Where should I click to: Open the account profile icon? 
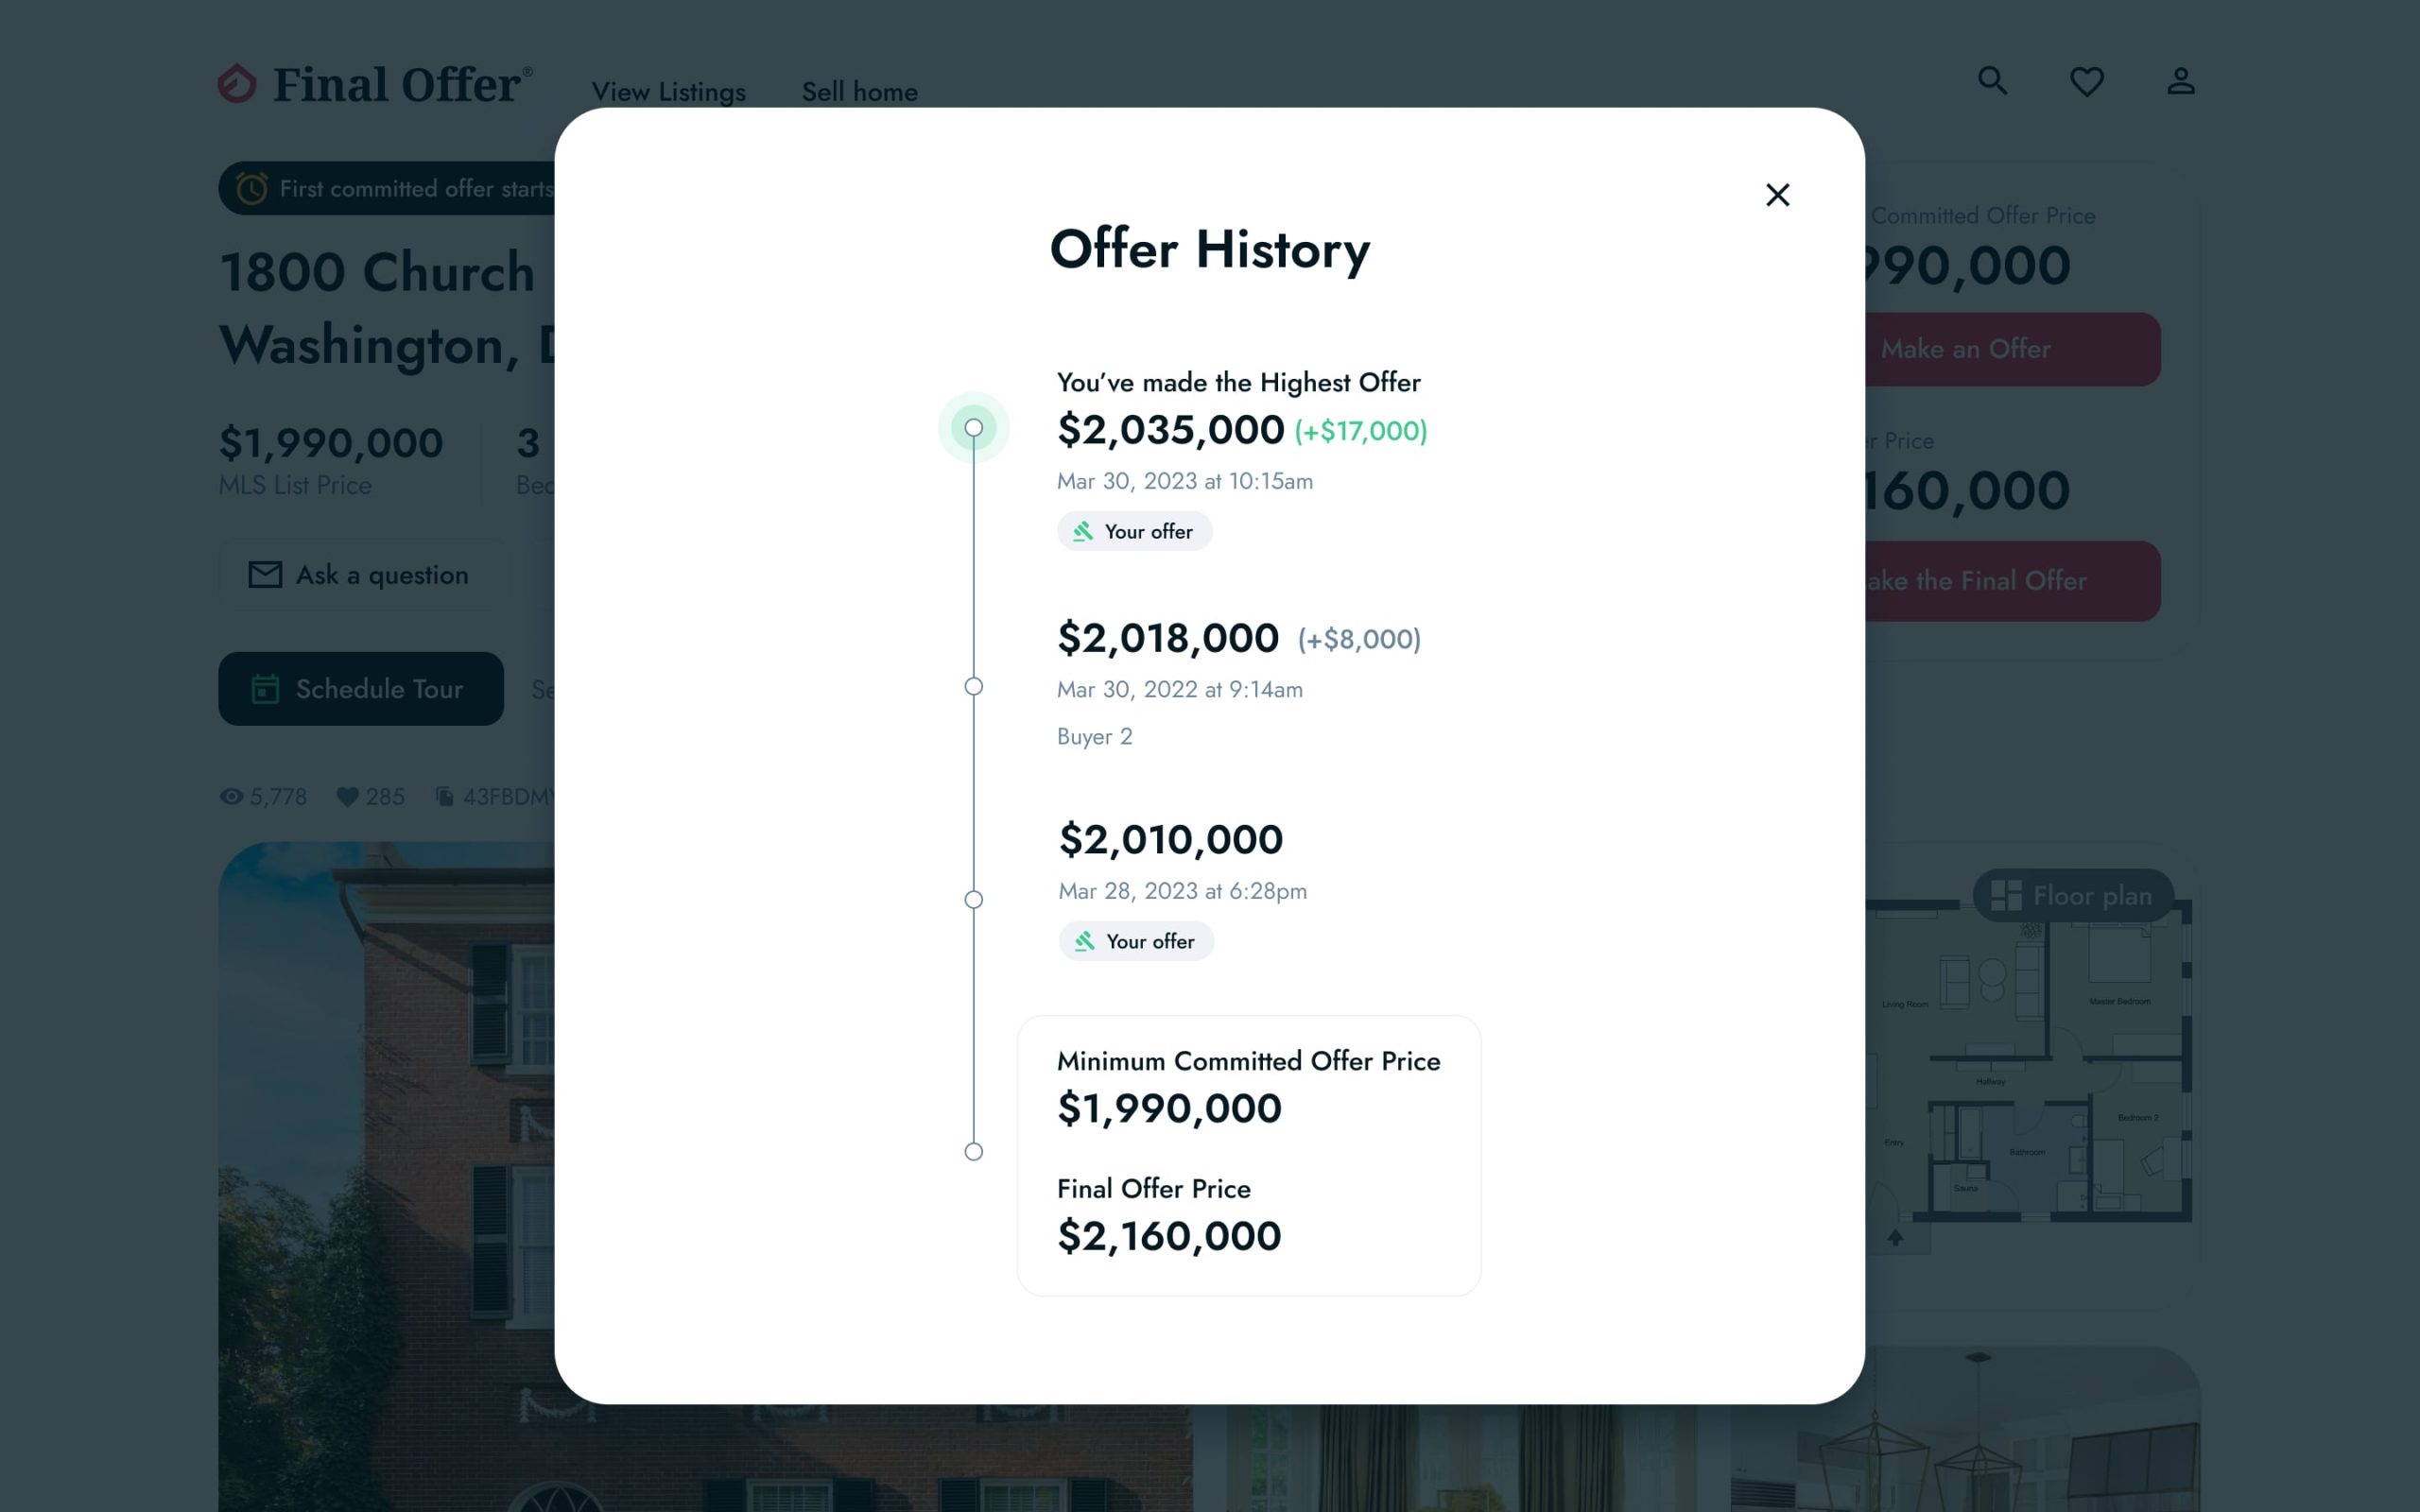(2181, 81)
